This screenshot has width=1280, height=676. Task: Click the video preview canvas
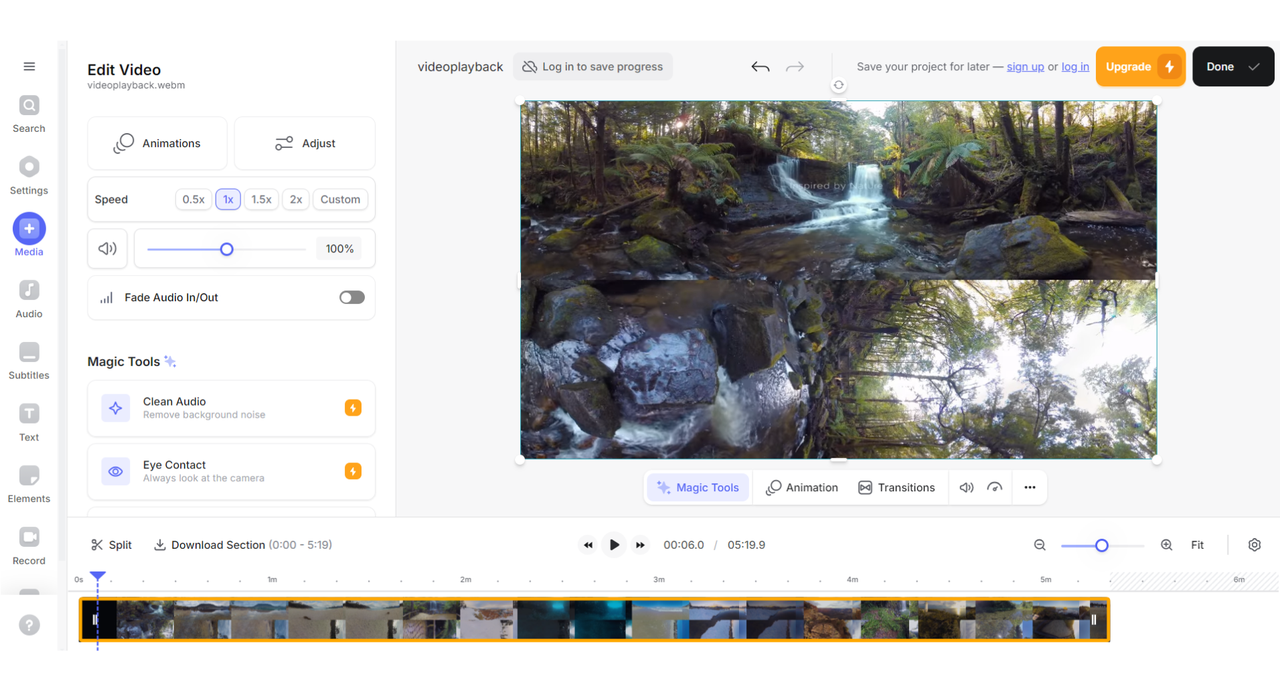point(838,279)
